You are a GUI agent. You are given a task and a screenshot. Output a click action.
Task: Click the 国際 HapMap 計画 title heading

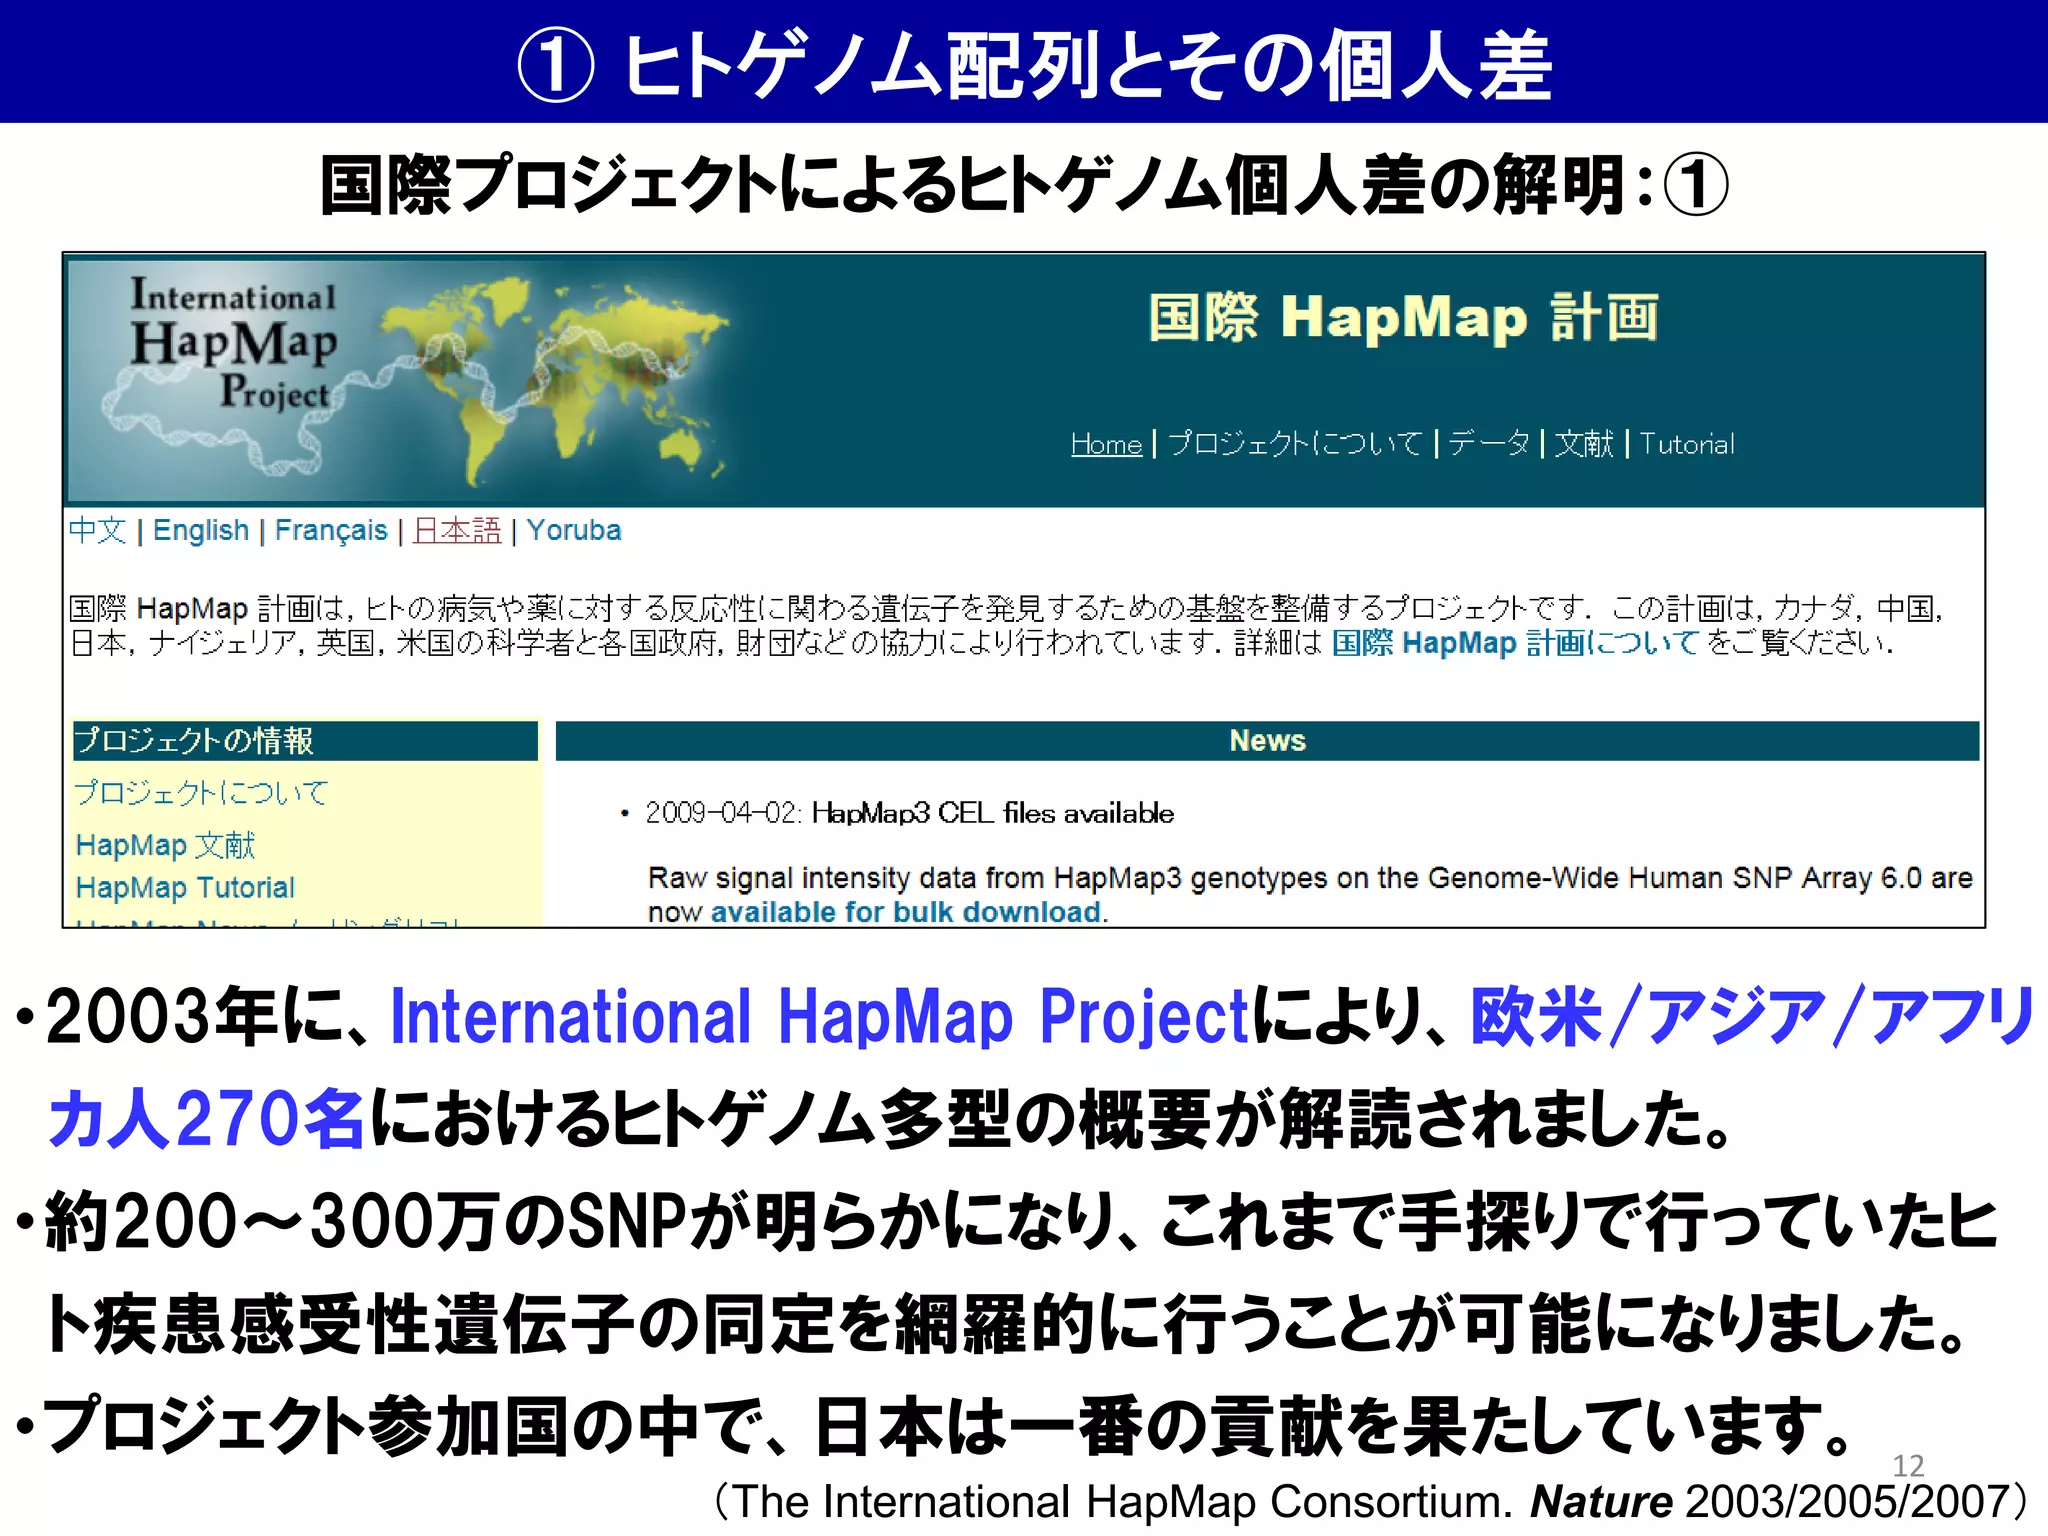point(1403,318)
